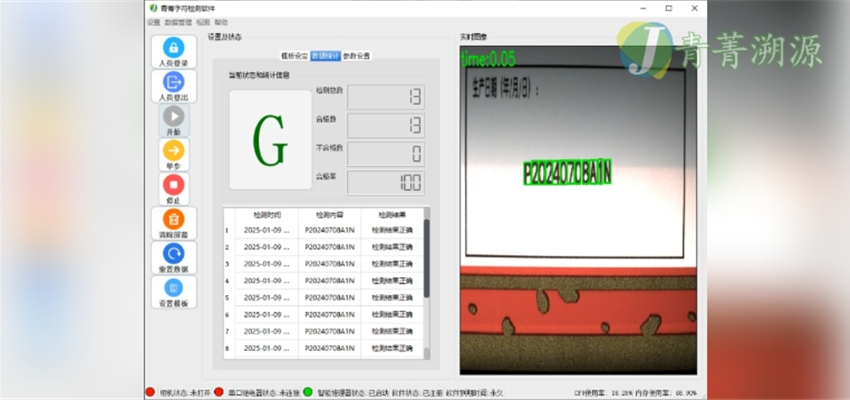The height and width of the screenshot is (400, 850).
Task: Switch to the 参数设置 tab
Action: point(356,56)
